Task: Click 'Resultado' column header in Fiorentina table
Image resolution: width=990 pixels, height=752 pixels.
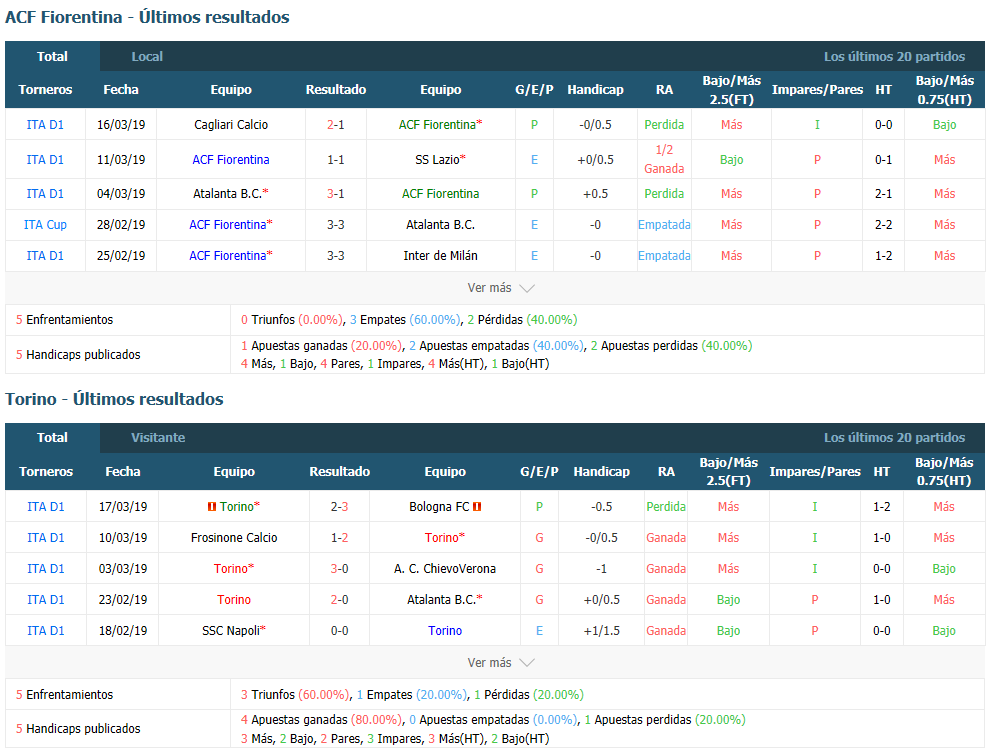Action: [x=336, y=90]
